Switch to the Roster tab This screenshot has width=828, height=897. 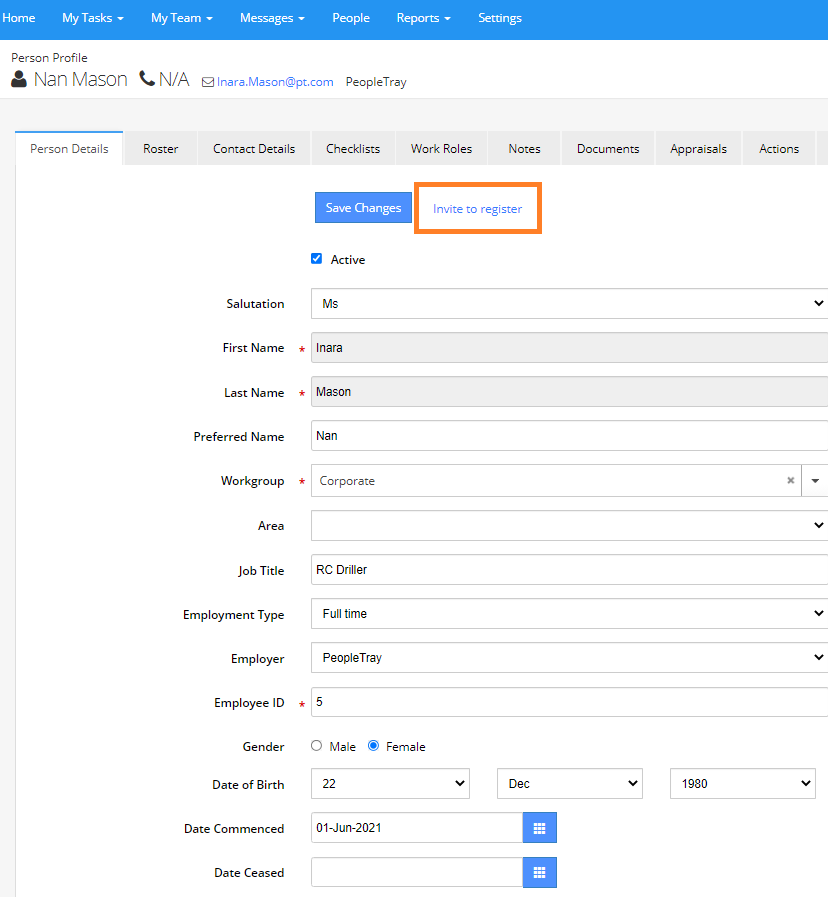click(x=160, y=149)
